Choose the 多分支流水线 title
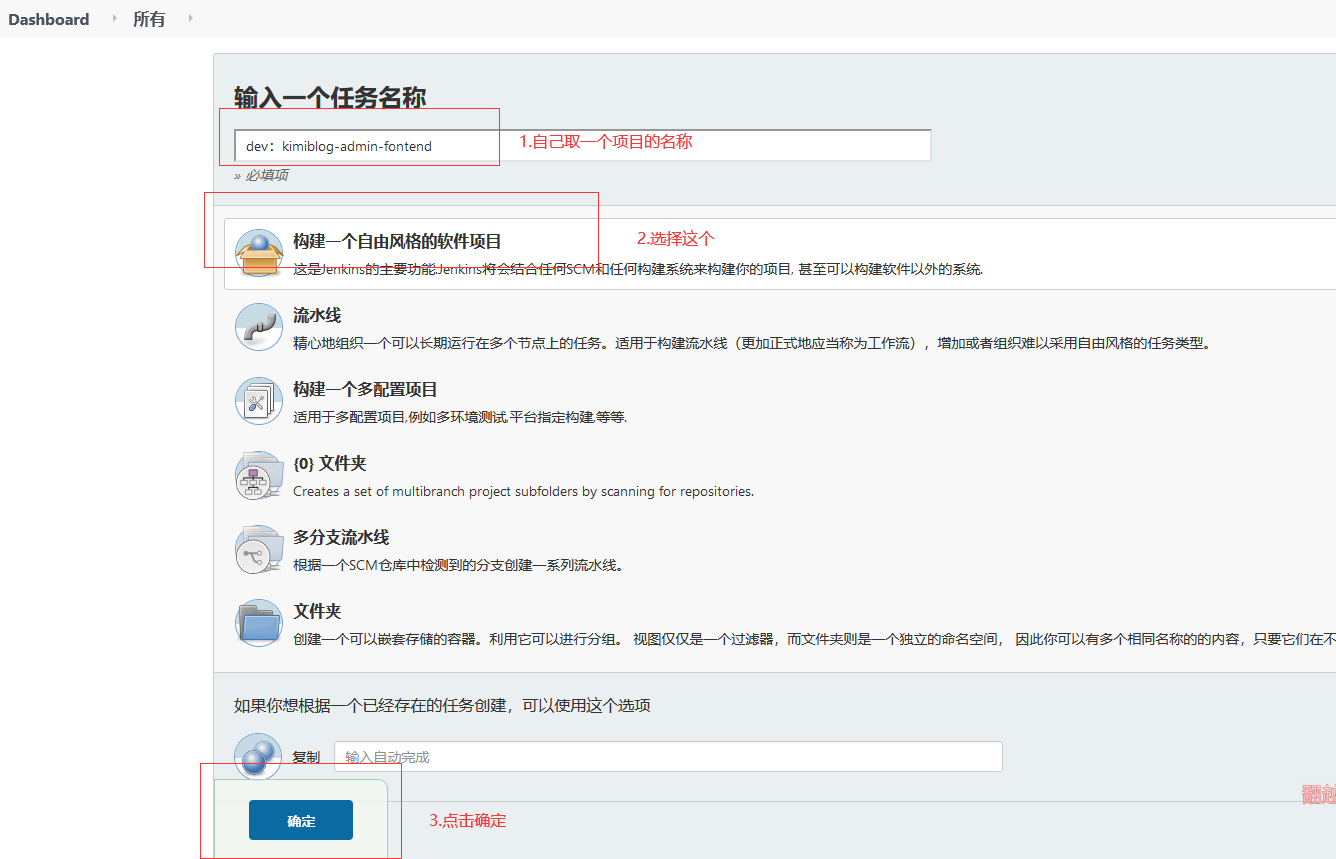 coord(341,537)
